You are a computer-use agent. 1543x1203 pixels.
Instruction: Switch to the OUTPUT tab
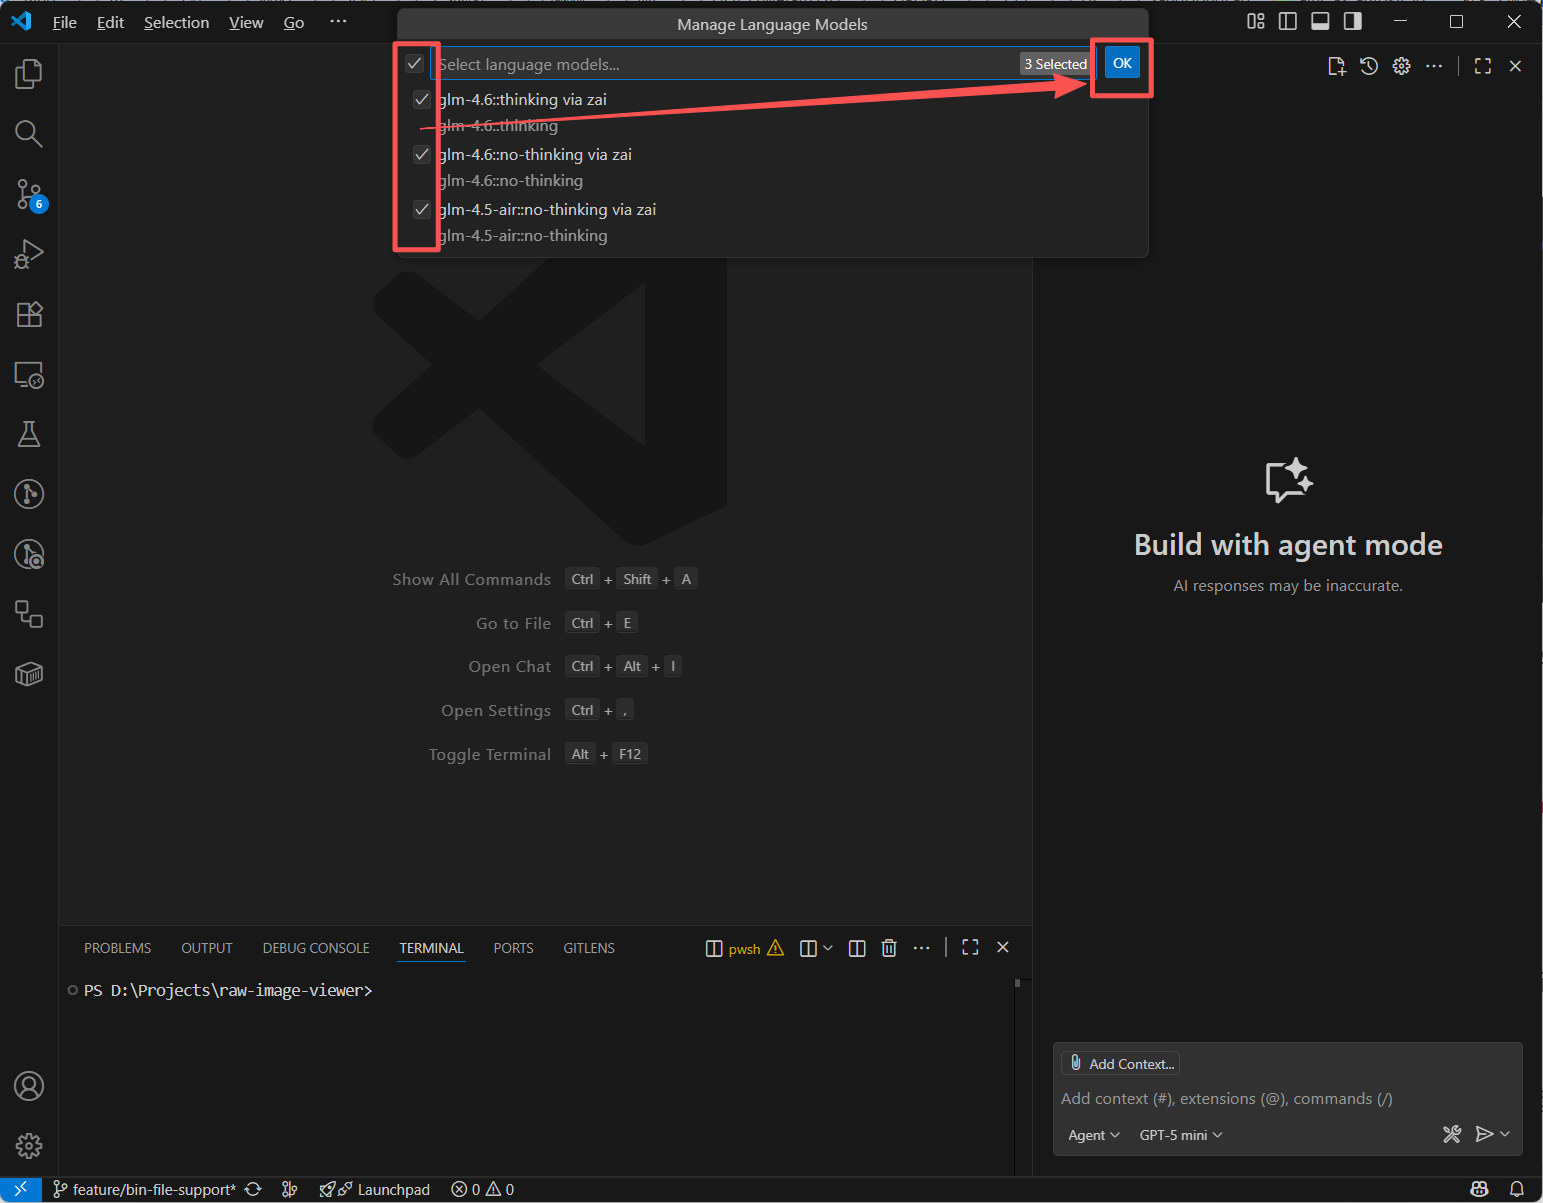pyautogui.click(x=207, y=948)
